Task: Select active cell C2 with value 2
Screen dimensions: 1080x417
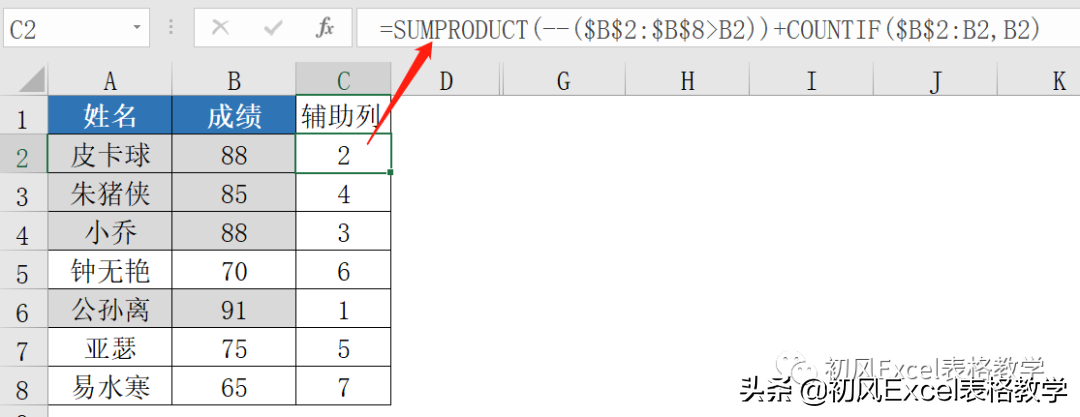Action: (x=344, y=154)
